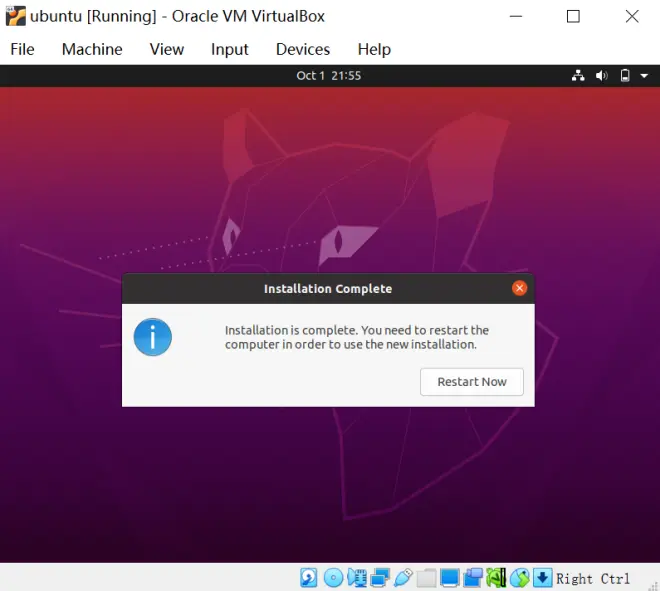Click the video recording status icon

[x=473, y=578]
